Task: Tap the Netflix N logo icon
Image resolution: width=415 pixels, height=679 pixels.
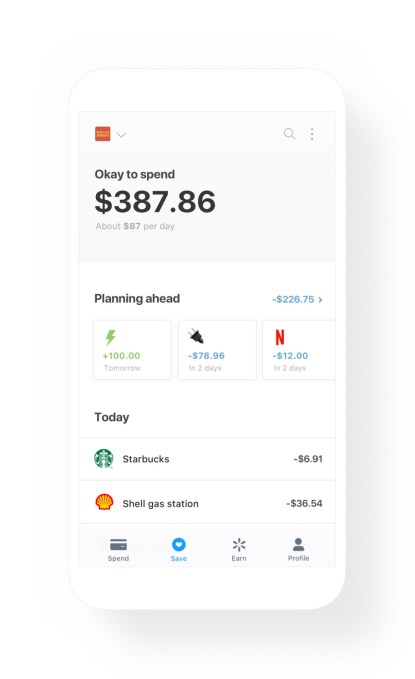Action: point(280,337)
